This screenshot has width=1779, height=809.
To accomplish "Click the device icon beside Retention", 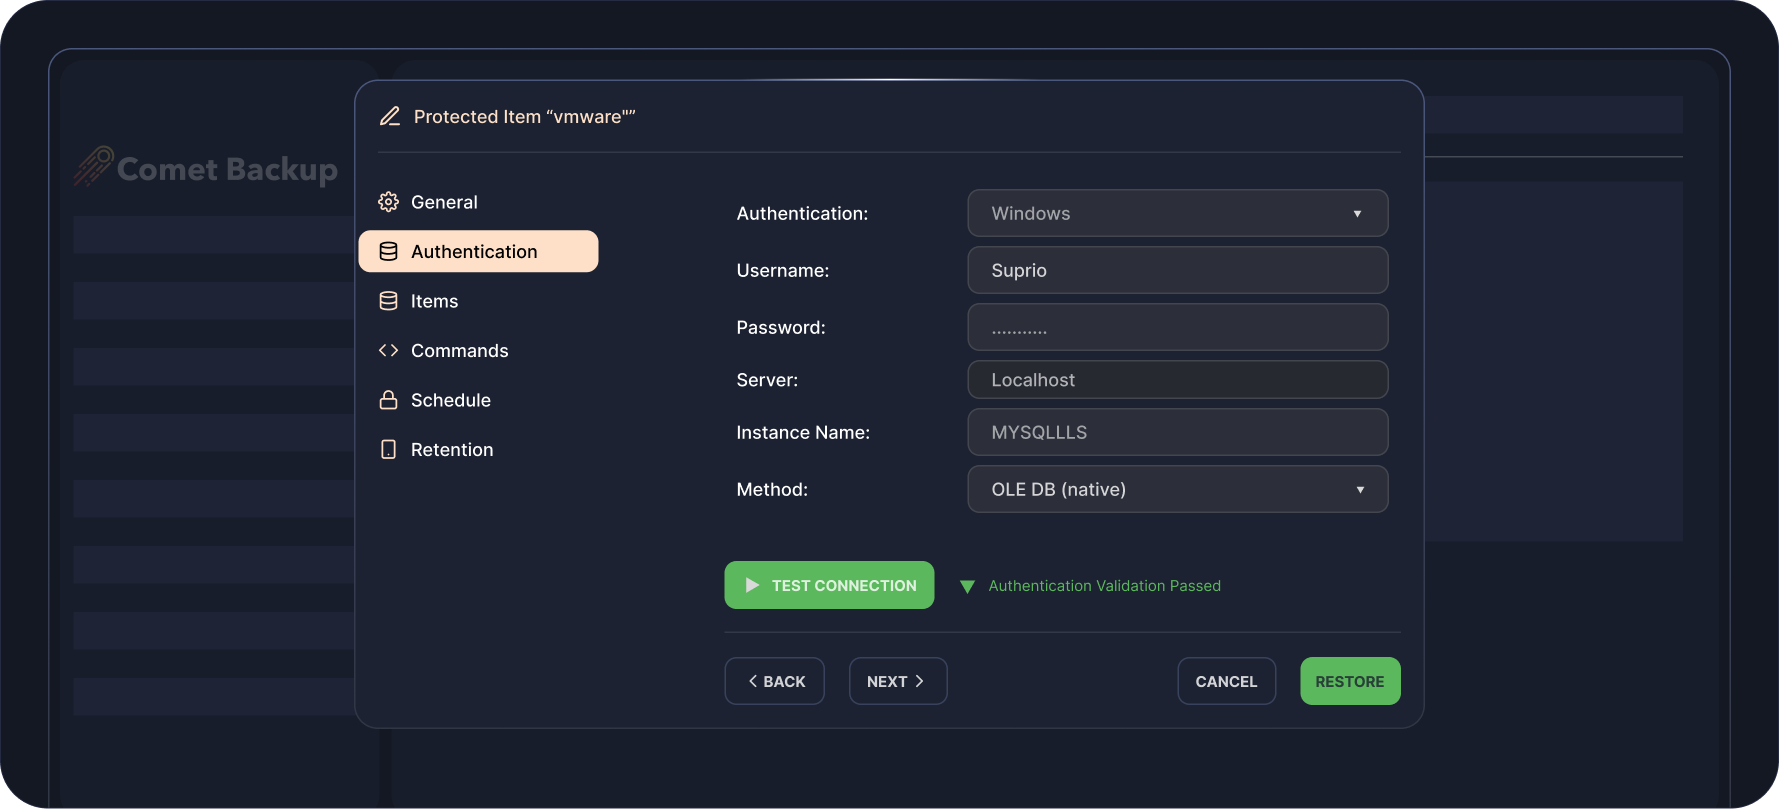I will [388, 450].
